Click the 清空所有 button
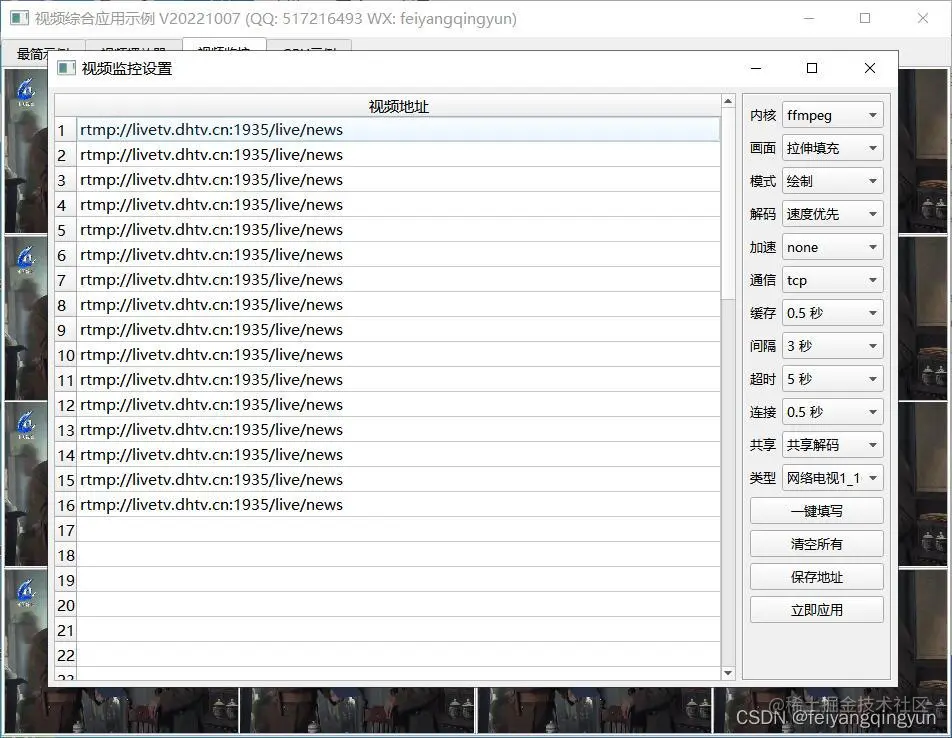The height and width of the screenshot is (738, 952). [817, 544]
